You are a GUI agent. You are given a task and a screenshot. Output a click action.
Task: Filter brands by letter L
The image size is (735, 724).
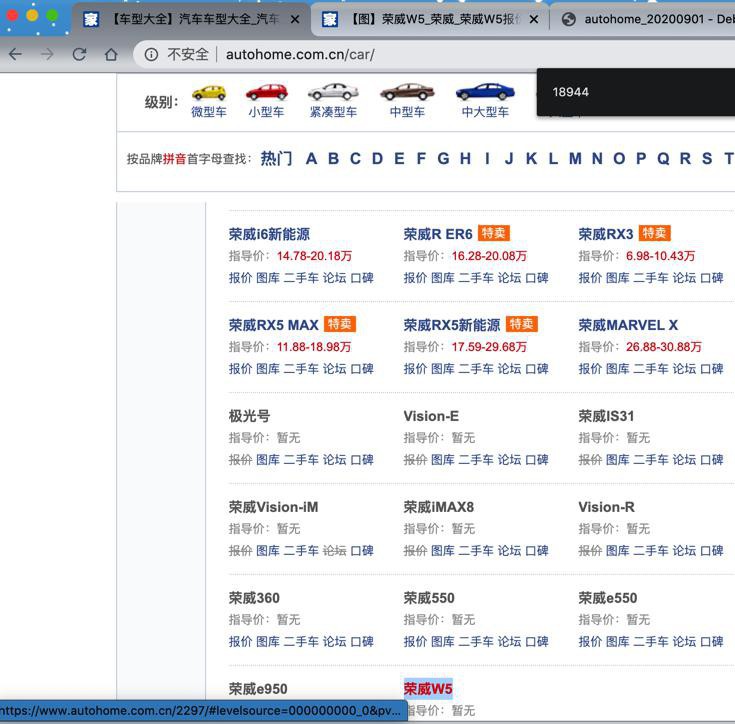coord(554,159)
